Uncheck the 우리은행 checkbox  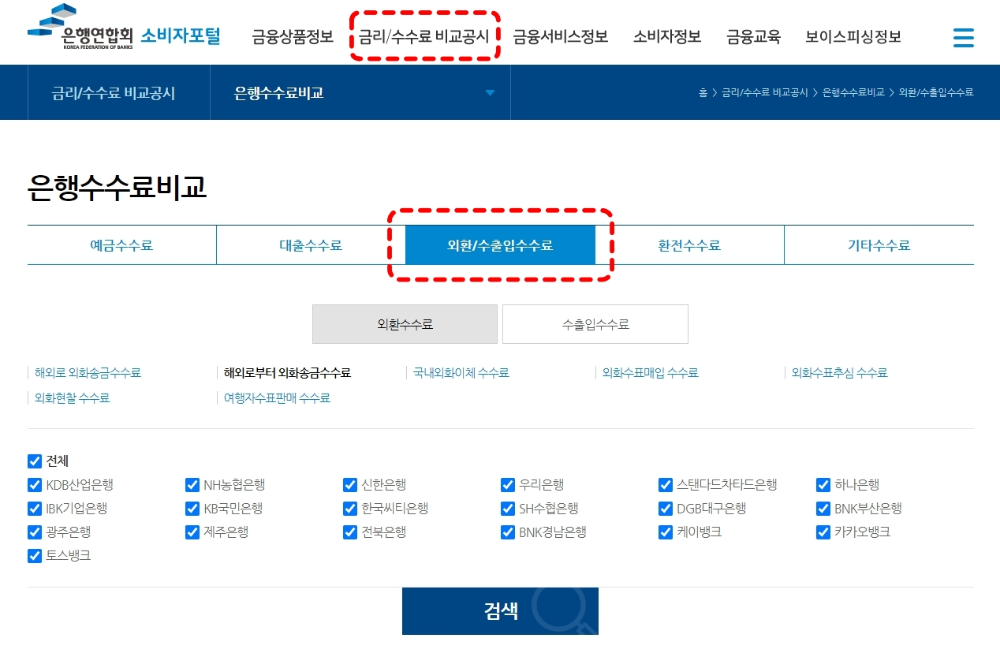(508, 485)
